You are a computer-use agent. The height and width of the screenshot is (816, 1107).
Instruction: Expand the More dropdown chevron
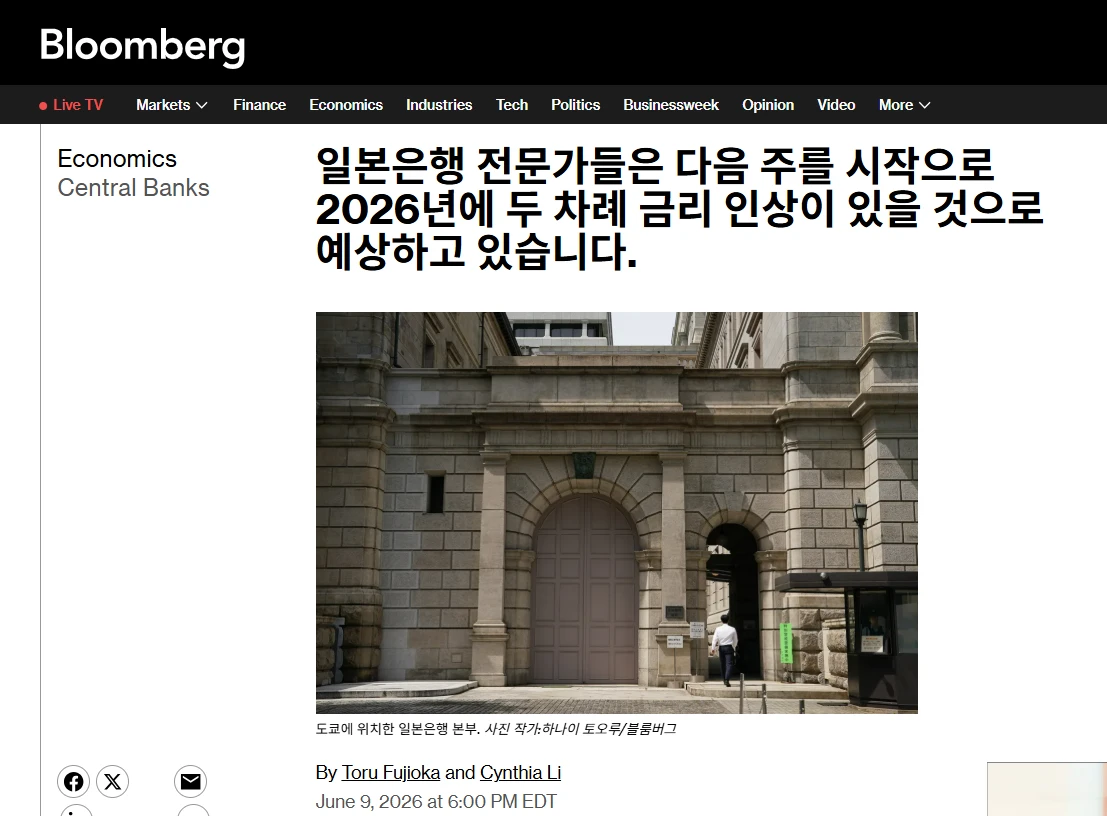[924, 105]
